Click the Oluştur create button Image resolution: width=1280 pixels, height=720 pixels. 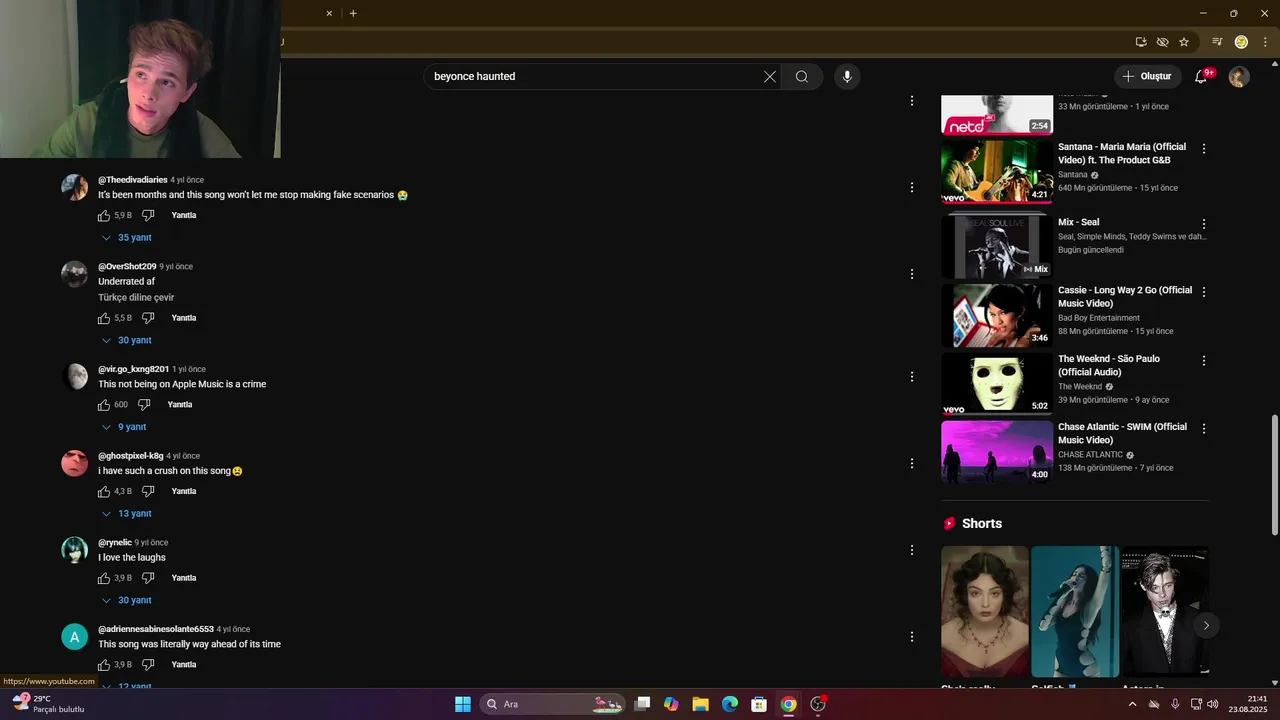point(1147,77)
